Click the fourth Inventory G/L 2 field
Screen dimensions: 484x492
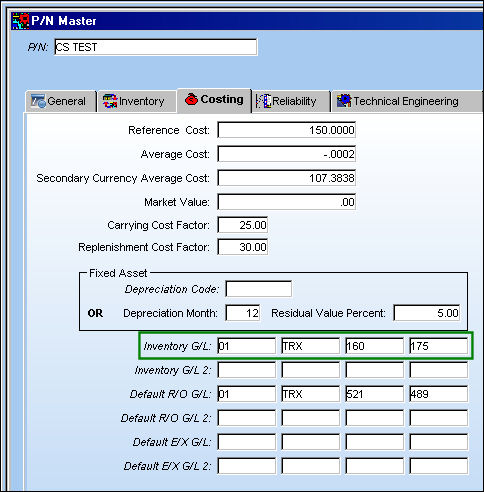tap(439, 370)
